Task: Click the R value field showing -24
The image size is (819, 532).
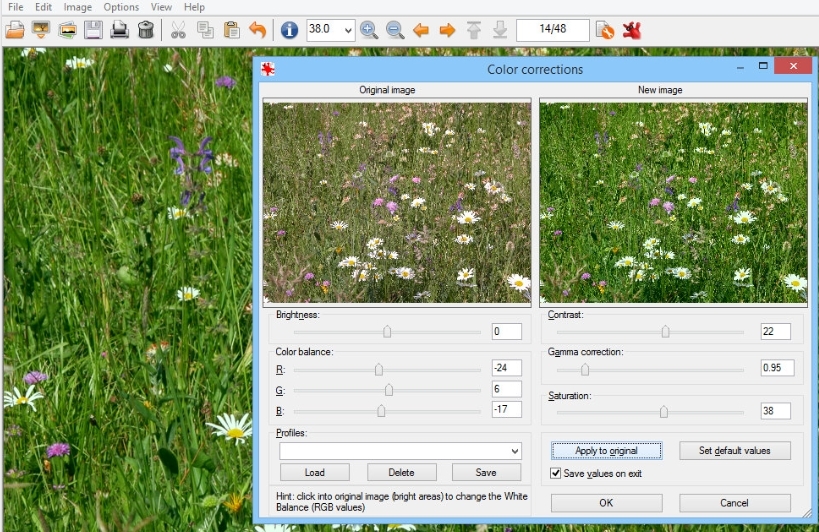Action: (x=507, y=368)
